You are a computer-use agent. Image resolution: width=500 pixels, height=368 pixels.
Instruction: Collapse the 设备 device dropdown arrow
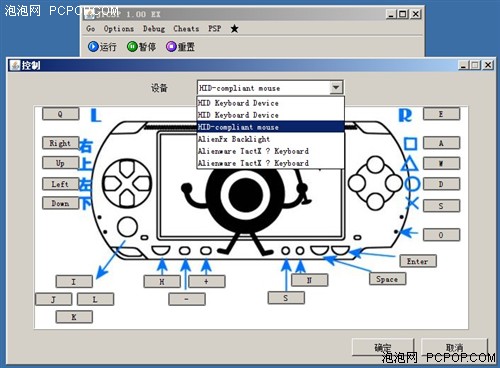point(336,88)
